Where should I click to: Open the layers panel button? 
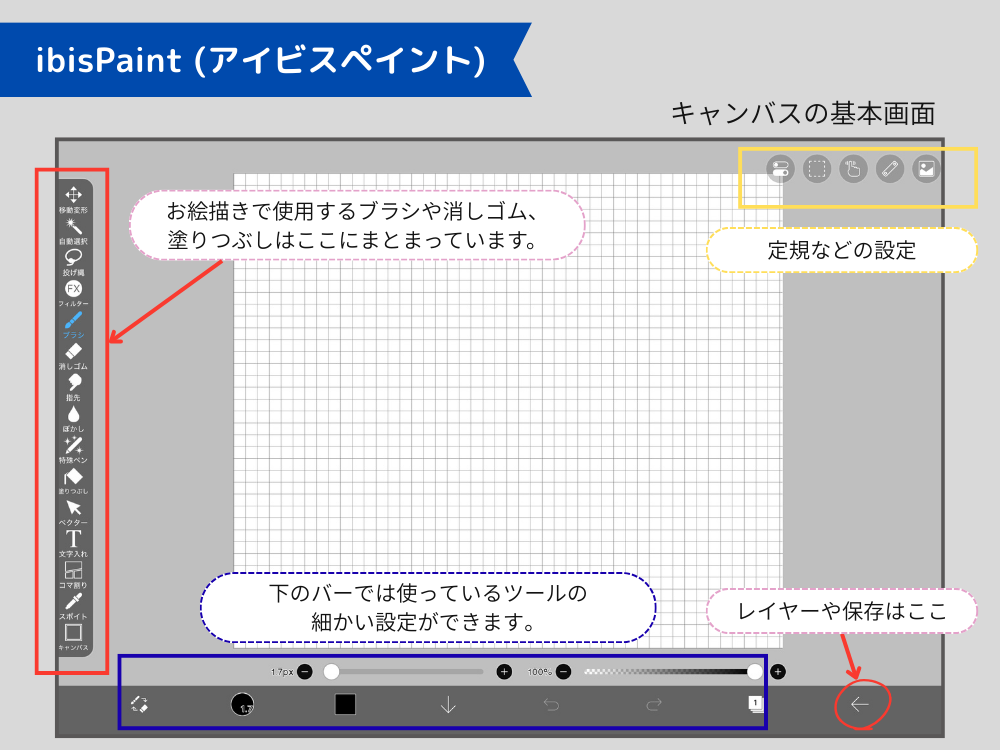(755, 704)
